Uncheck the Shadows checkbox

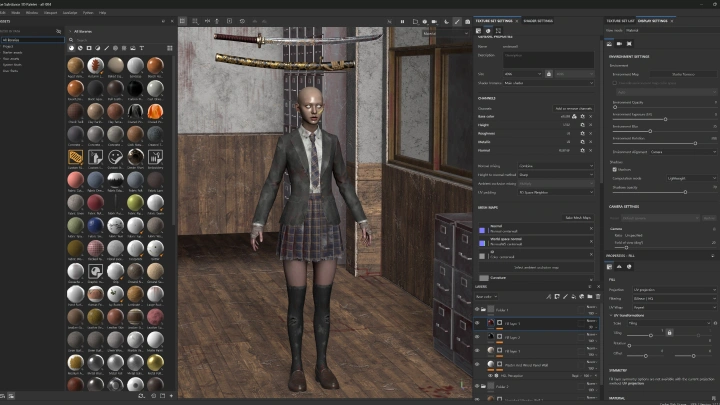click(614, 169)
